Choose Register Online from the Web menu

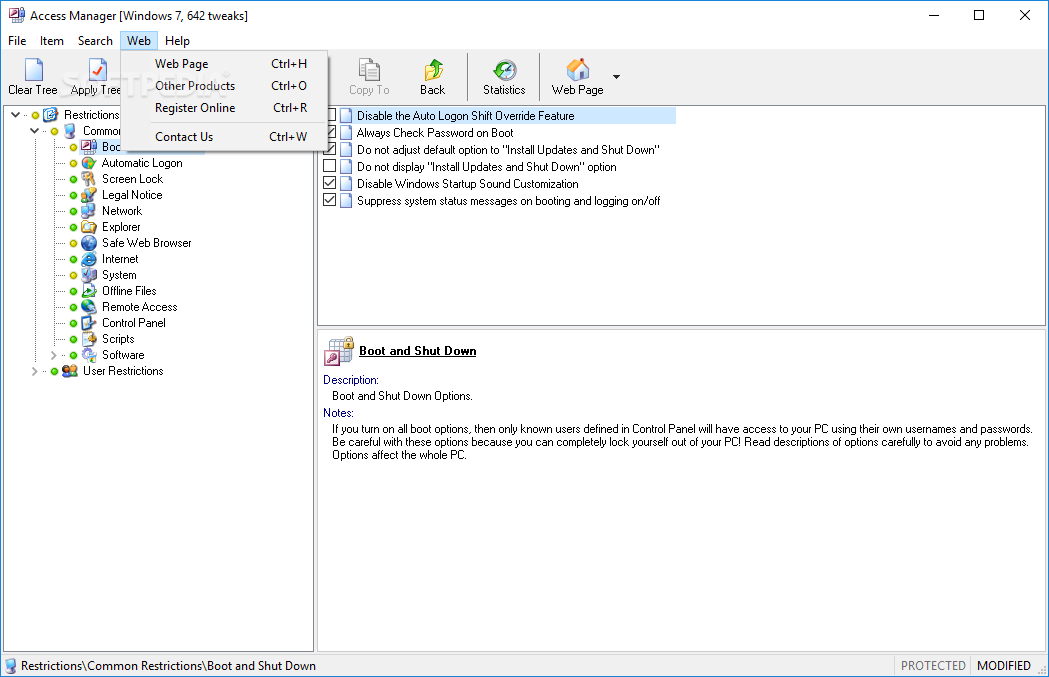[x=225, y=108]
